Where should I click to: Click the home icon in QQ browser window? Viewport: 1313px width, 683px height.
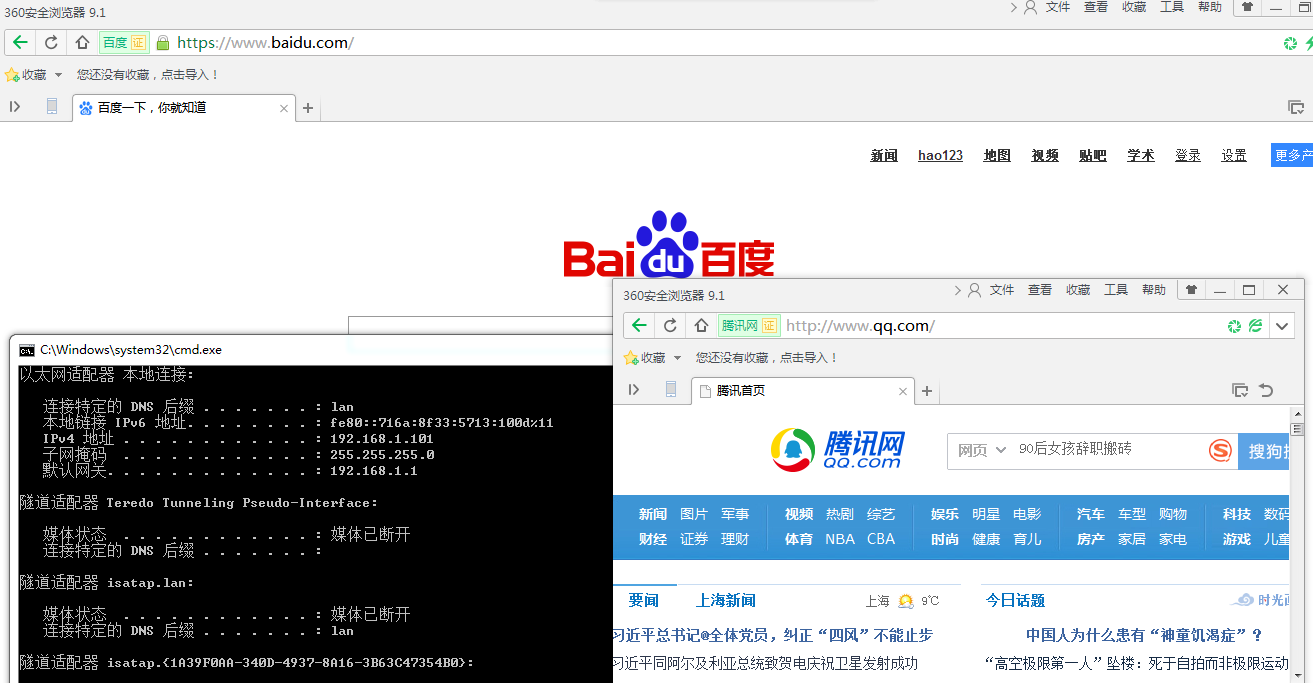pos(701,325)
